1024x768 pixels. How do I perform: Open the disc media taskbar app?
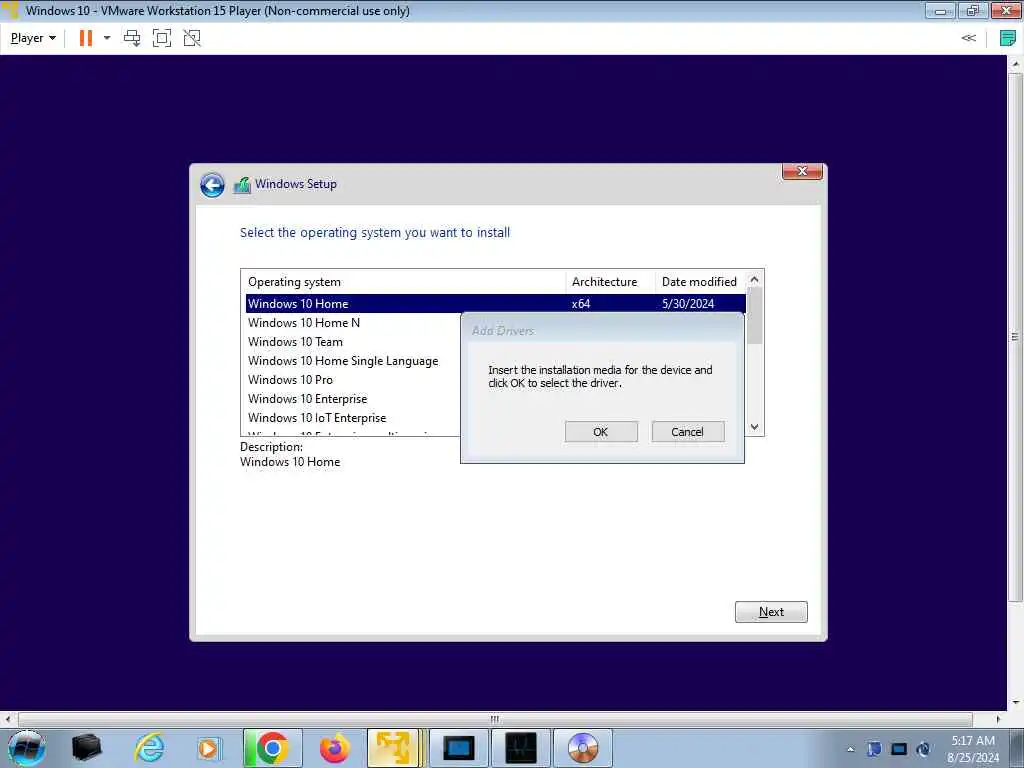[583, 748]
